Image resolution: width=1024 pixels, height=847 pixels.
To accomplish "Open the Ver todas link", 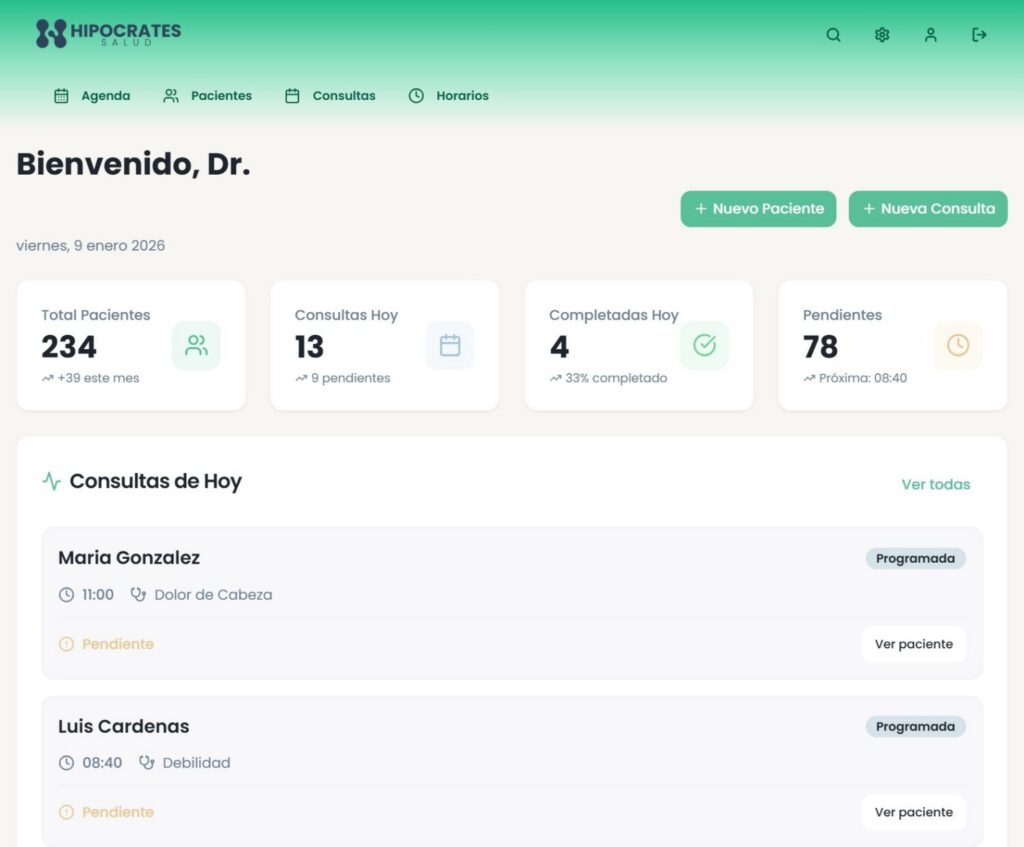I will tap(935, 484).
